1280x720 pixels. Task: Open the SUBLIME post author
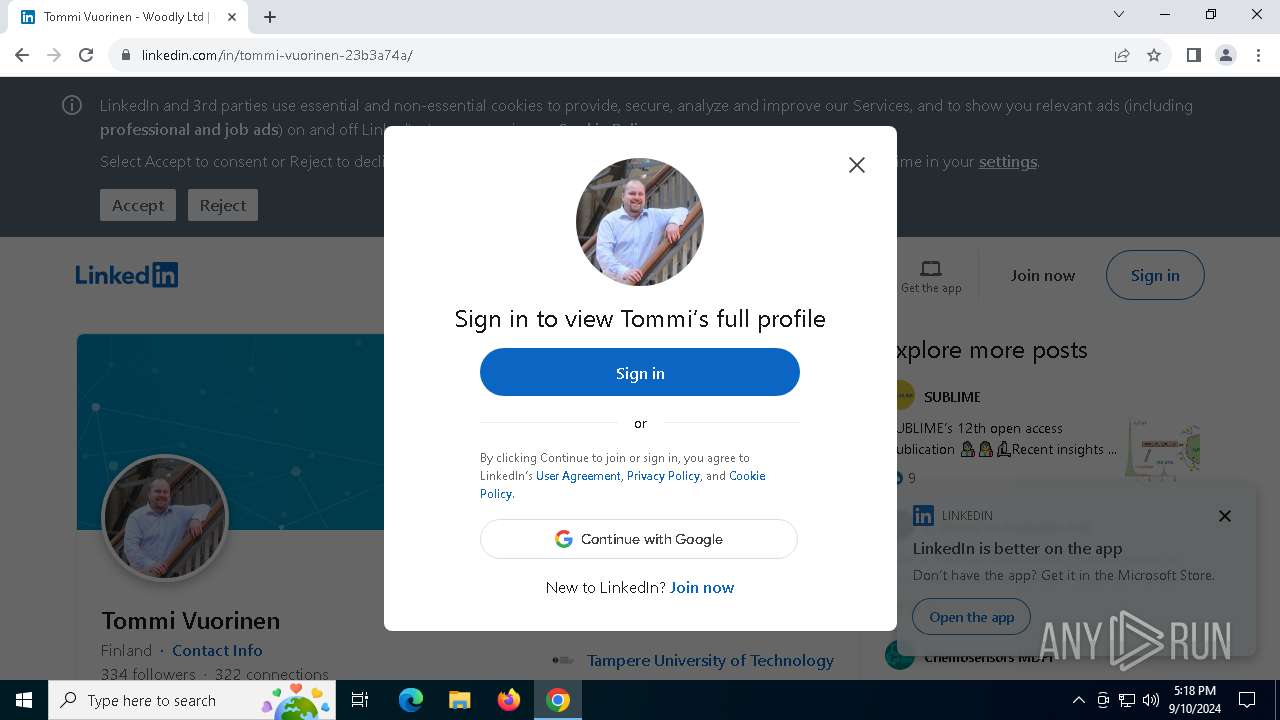[952, 397]
